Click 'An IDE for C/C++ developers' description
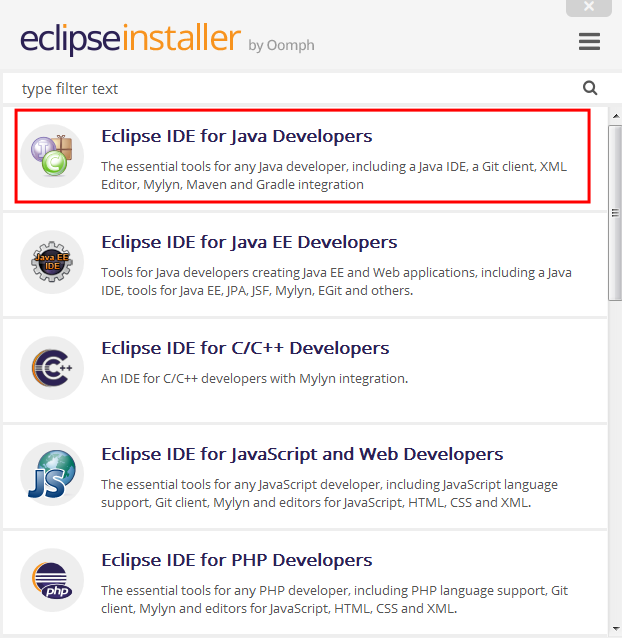This screenshot has width=622, height=638. pyautogui.click(x=254, y=378)
